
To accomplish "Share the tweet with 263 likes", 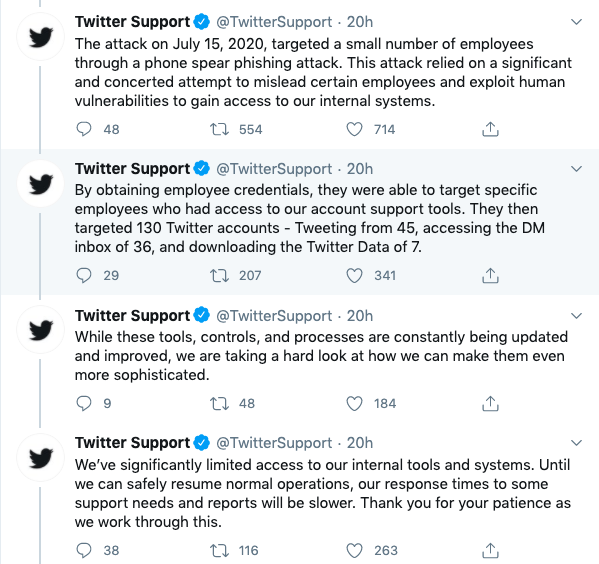I will (x=490, y=550).
